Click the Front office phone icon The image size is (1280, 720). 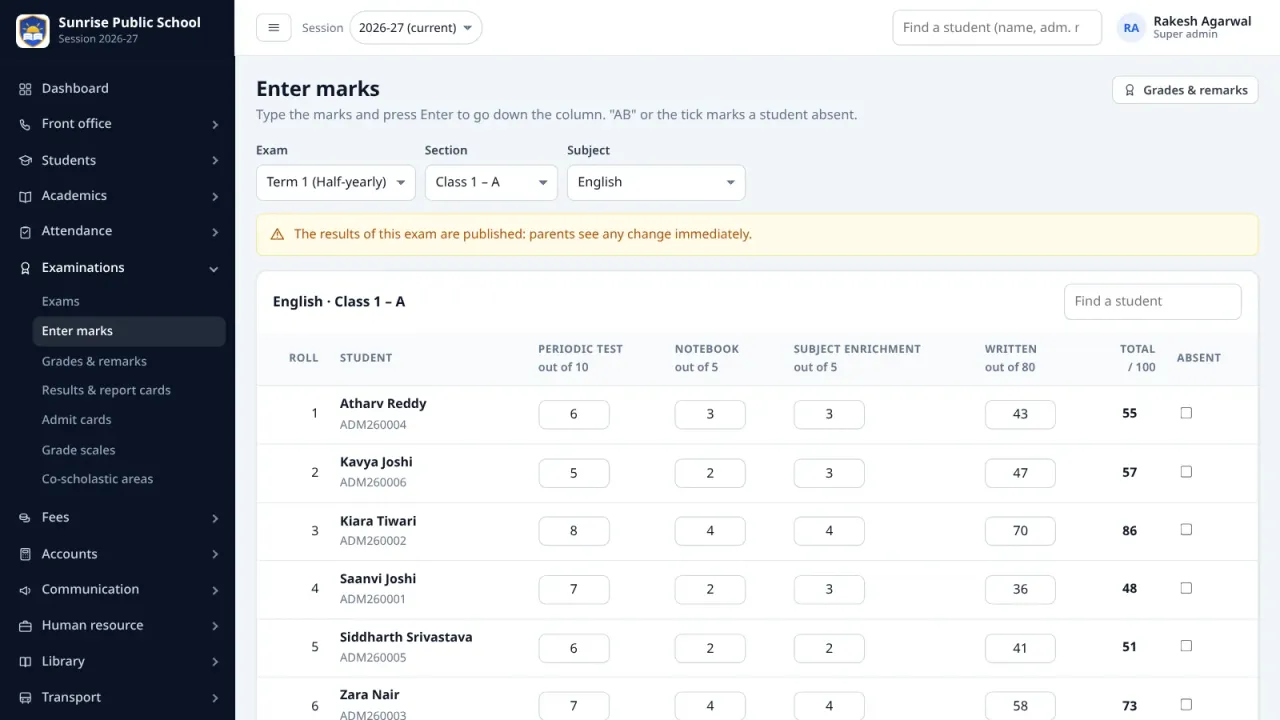coord(25,124)
